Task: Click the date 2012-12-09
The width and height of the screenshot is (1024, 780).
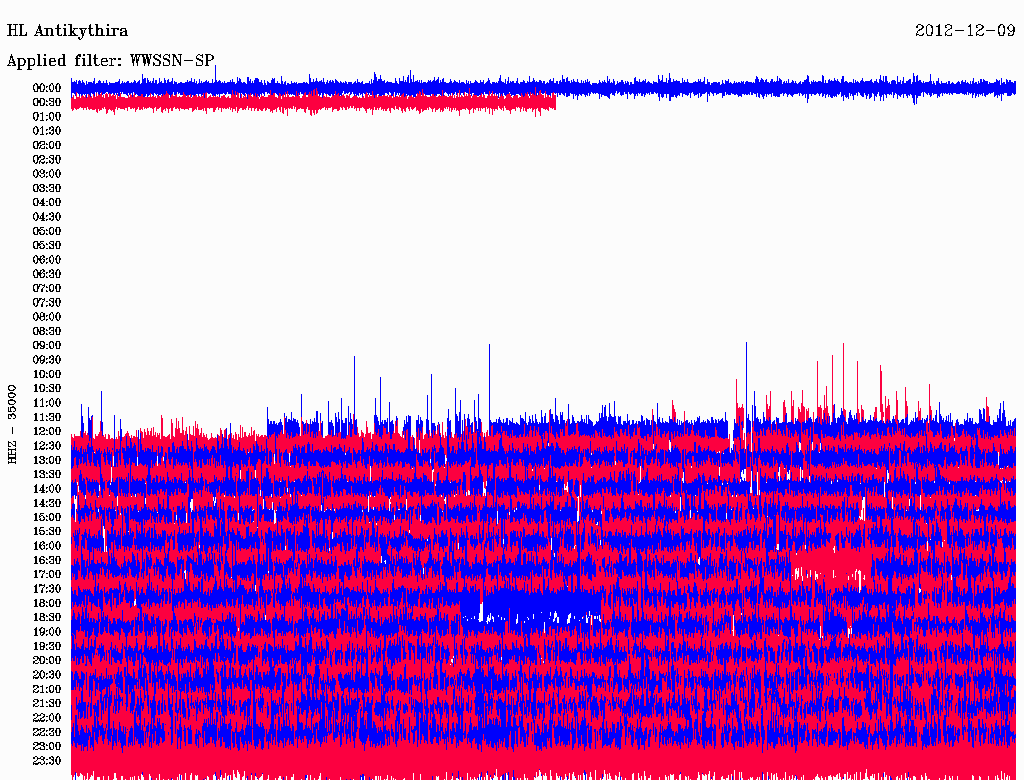Action: coord(965,31)
